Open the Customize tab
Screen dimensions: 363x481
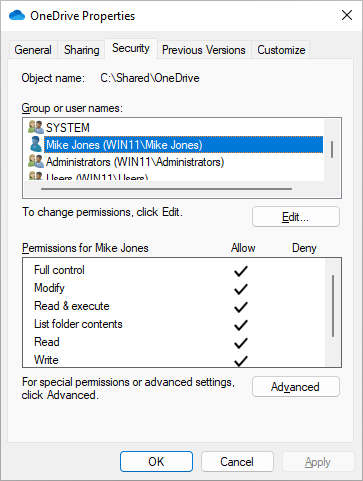tap(281, 50)
